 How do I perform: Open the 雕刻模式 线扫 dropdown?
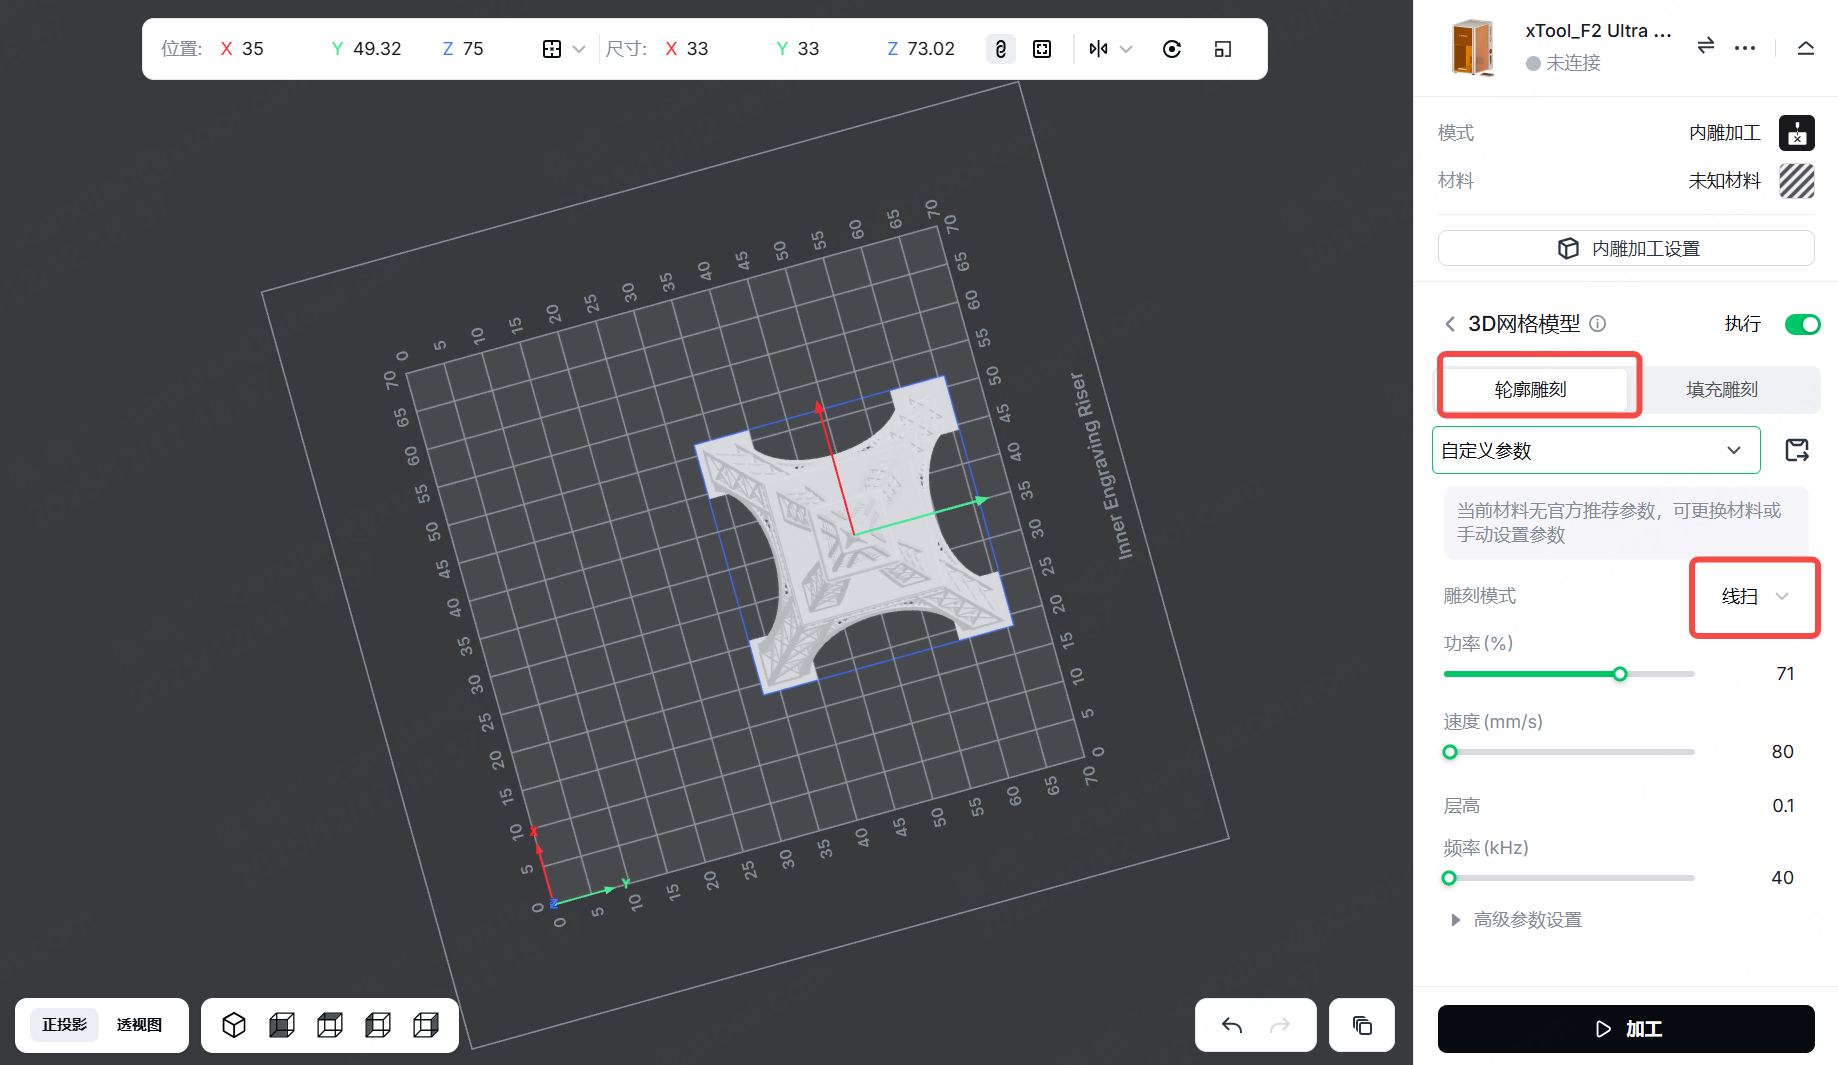1754,597
